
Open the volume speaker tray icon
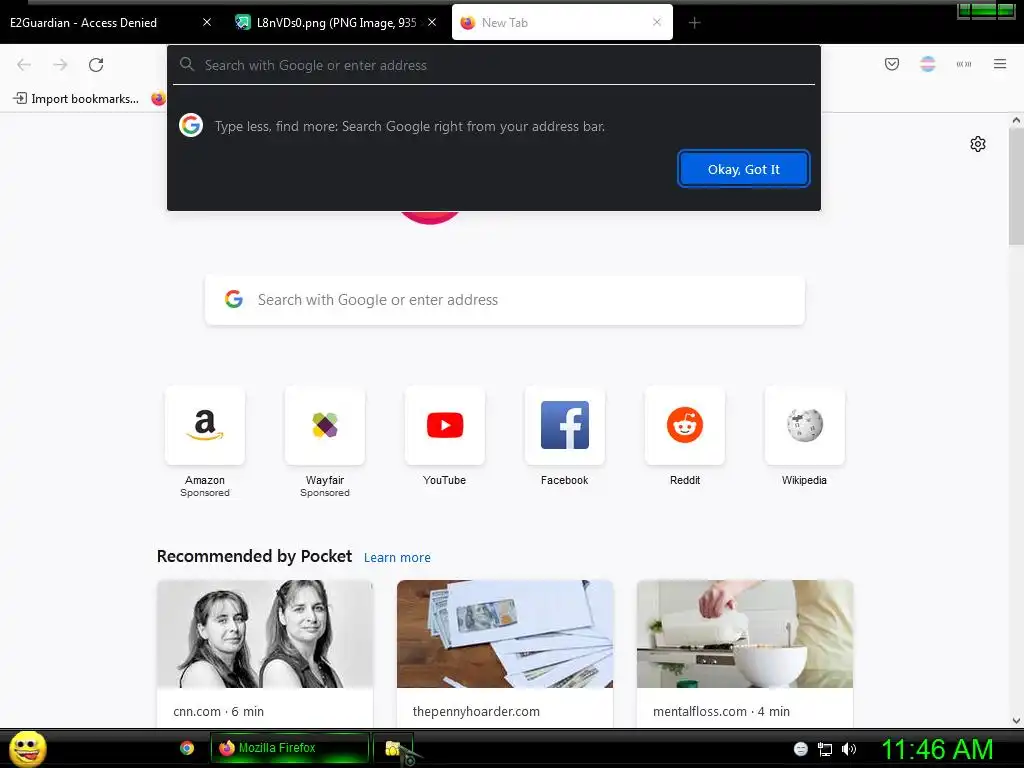(x=849, y=749)
